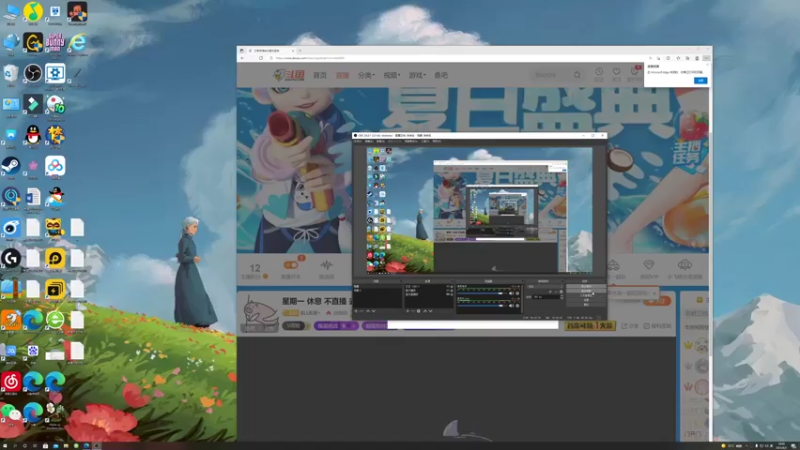Open the Filmora desktop shortcut
This screenshot has width=800, height=450.
tap(33, 104)
